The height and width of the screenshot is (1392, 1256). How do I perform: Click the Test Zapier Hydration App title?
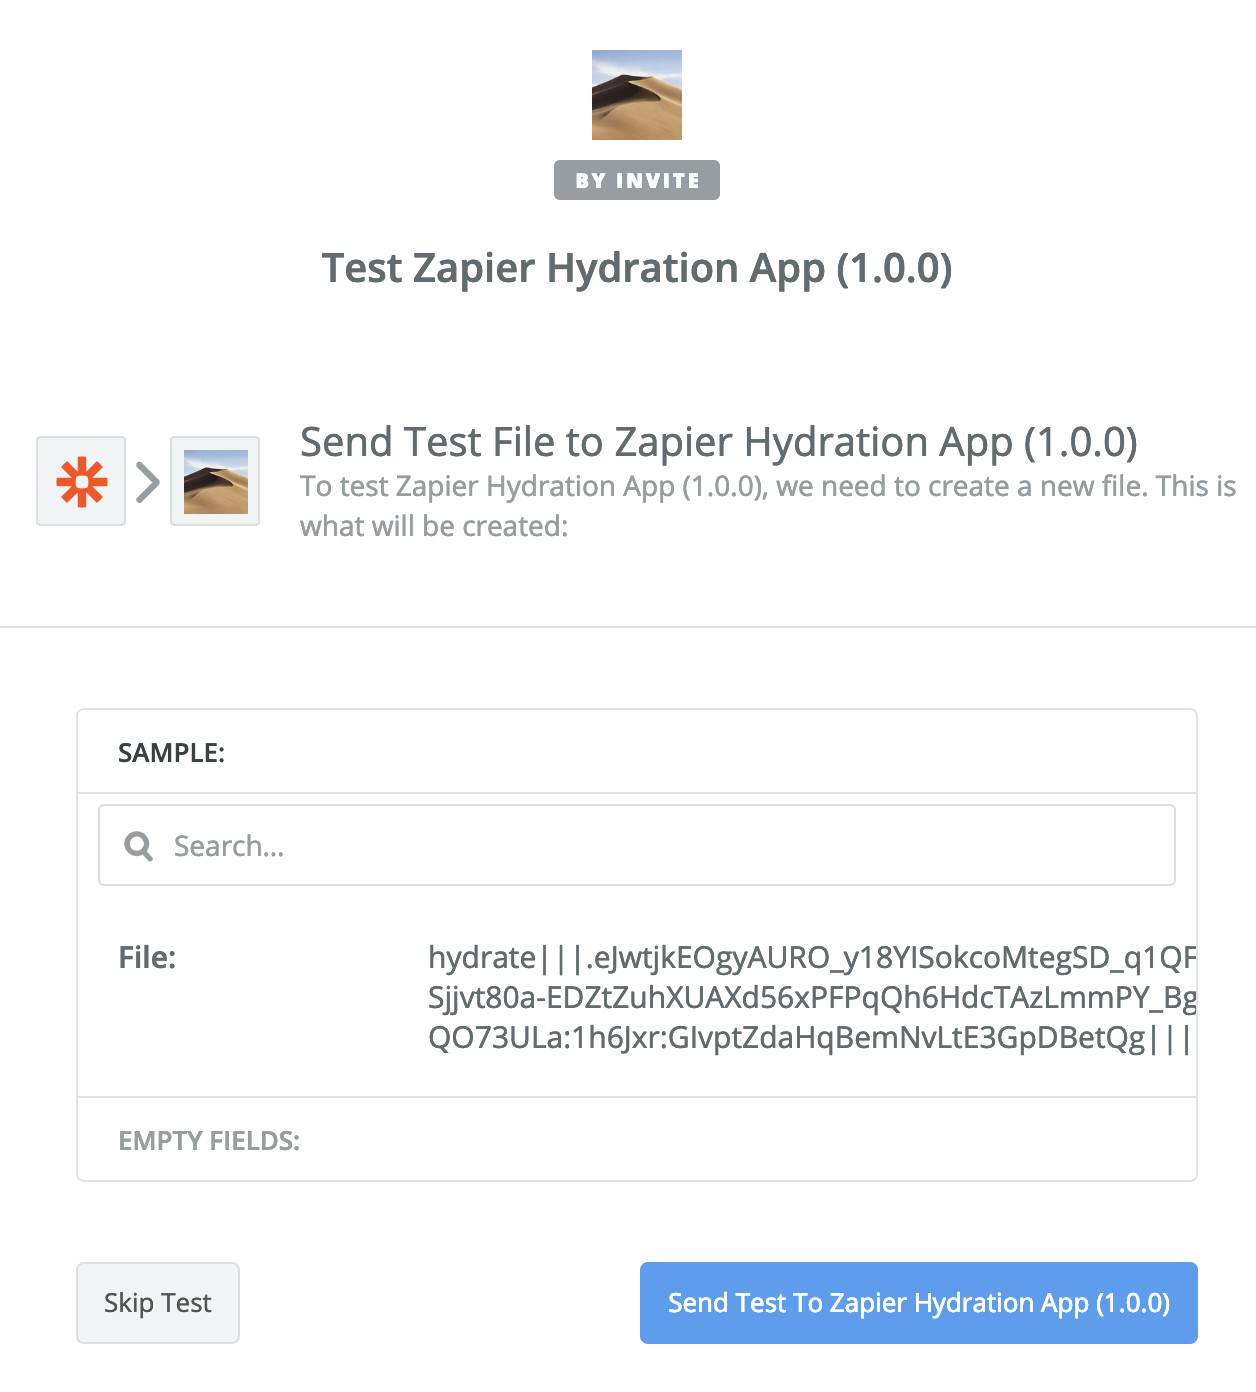click(636, 268)
